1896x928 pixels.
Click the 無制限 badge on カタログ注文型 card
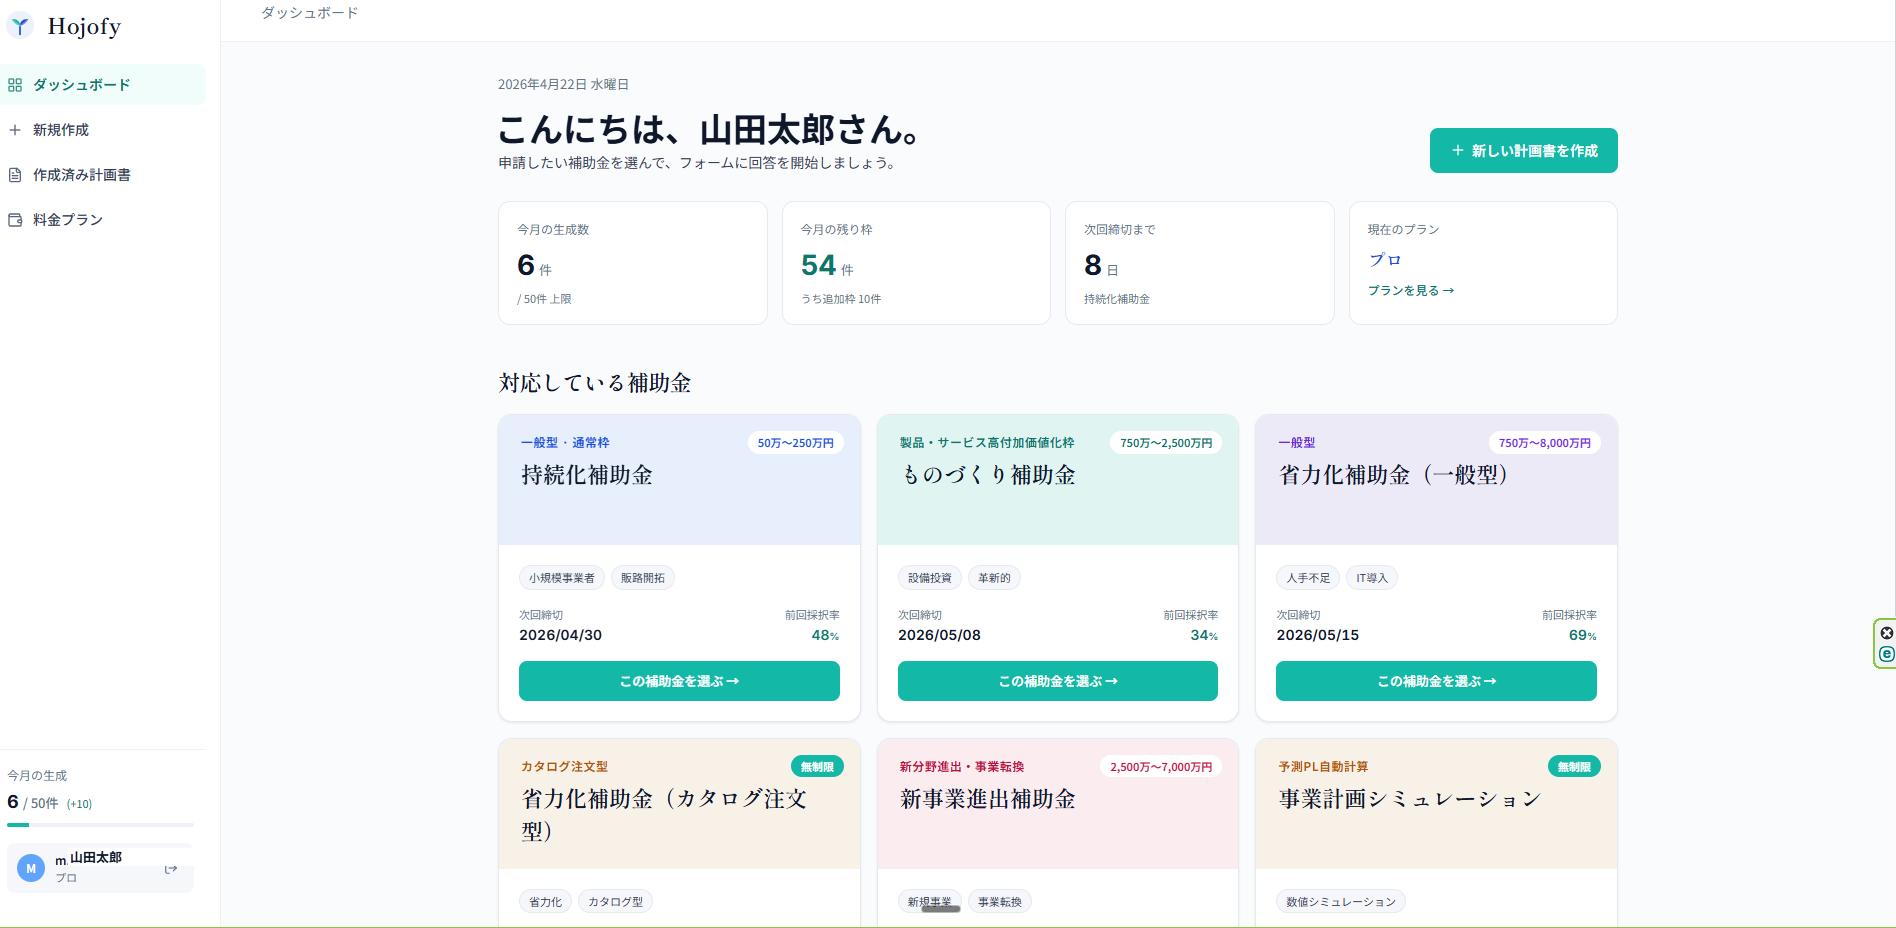tap(817, 767)
